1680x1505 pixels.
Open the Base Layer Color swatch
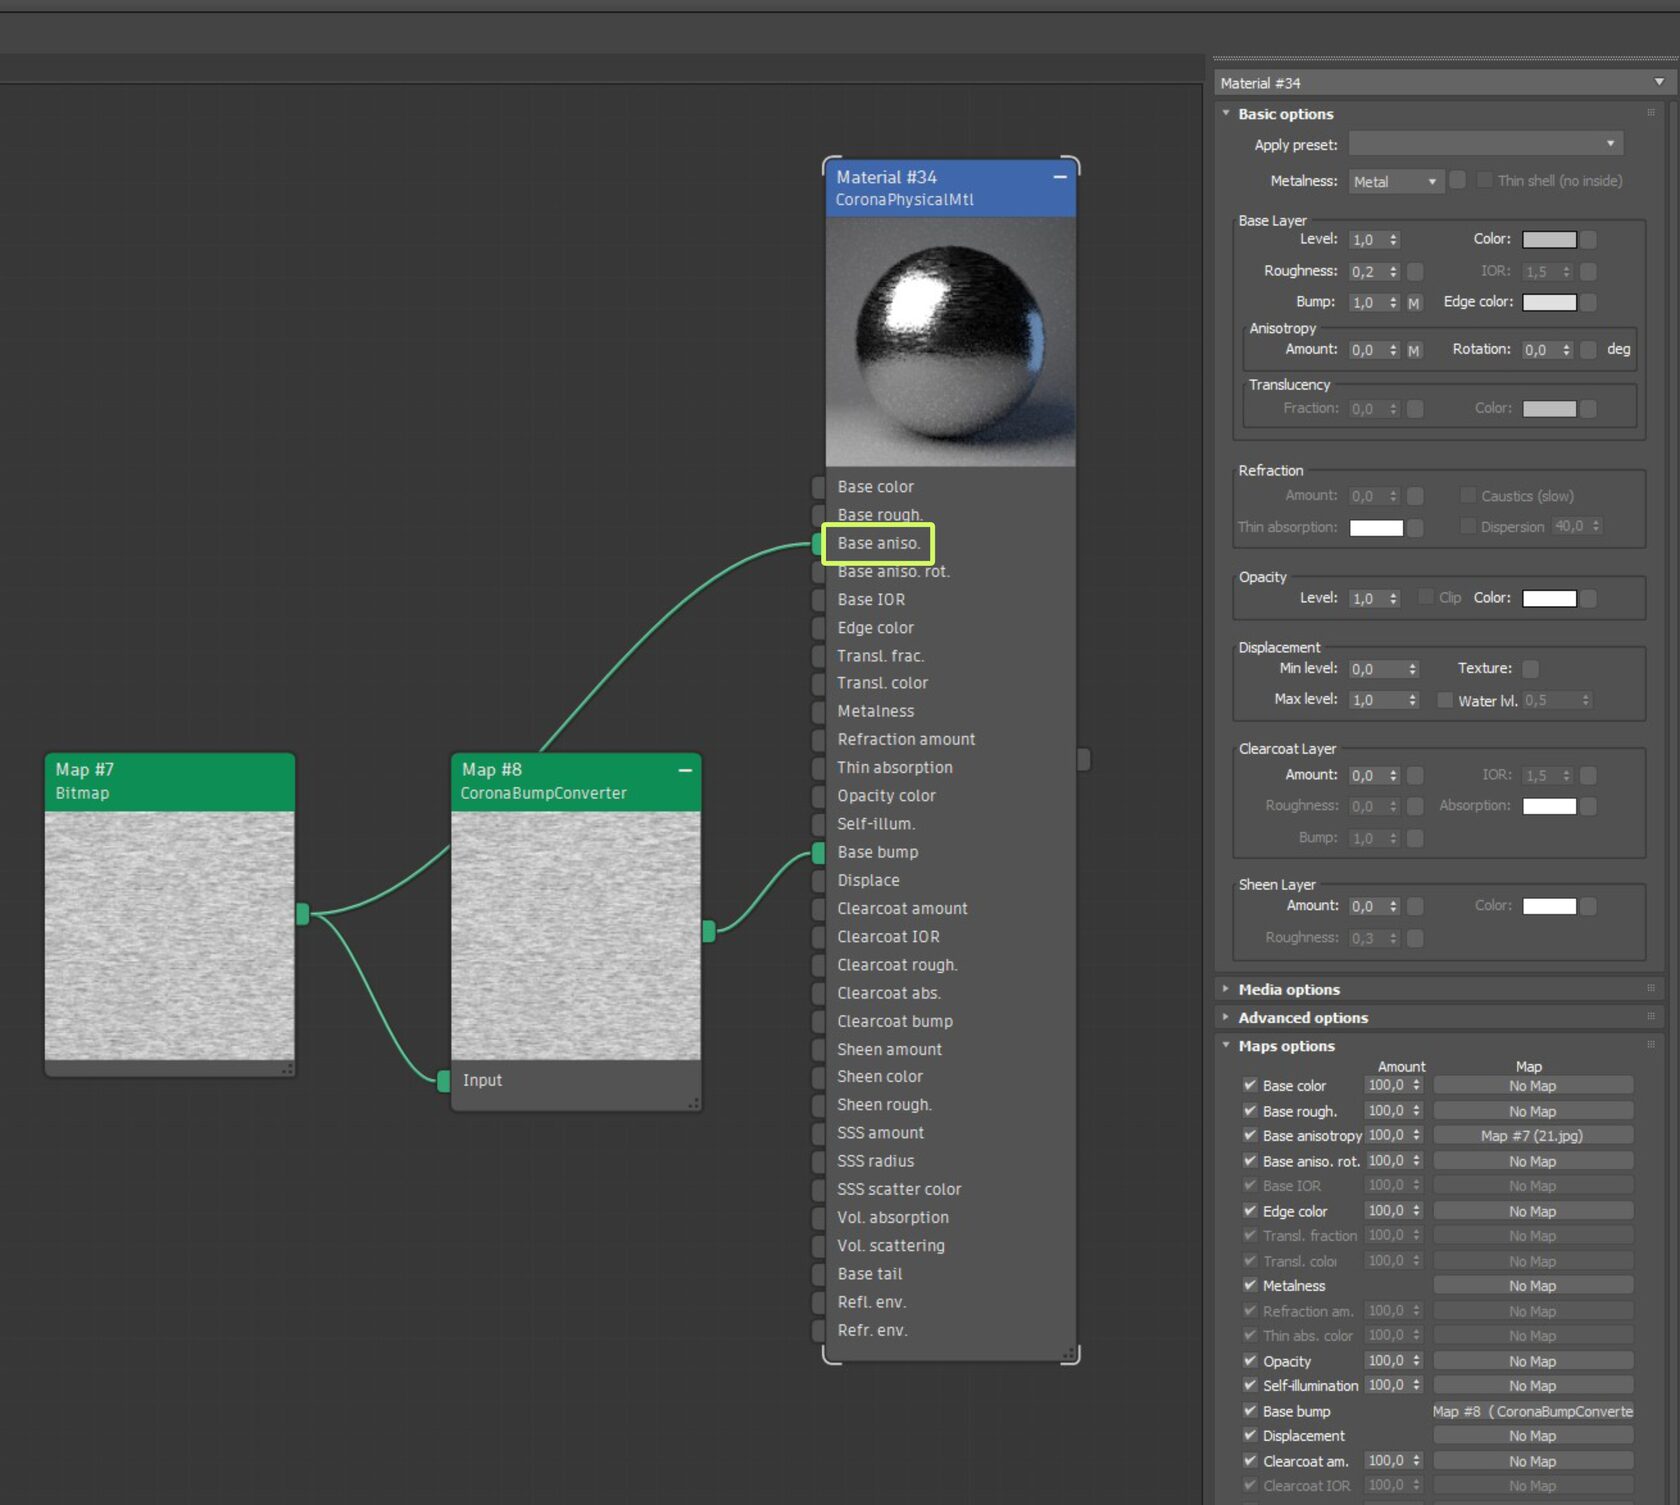[x=1549, y=240]
